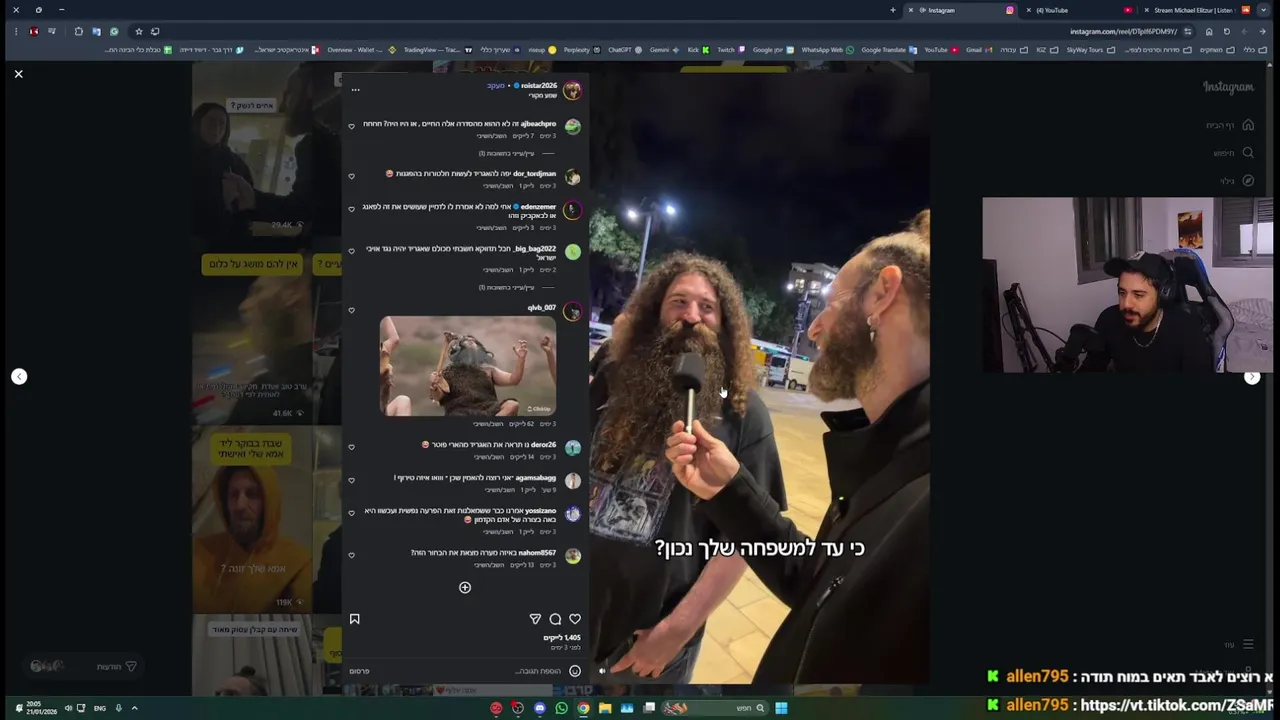
Task: Open dor_tordjman's profile avatar
Action: point(572,177)
